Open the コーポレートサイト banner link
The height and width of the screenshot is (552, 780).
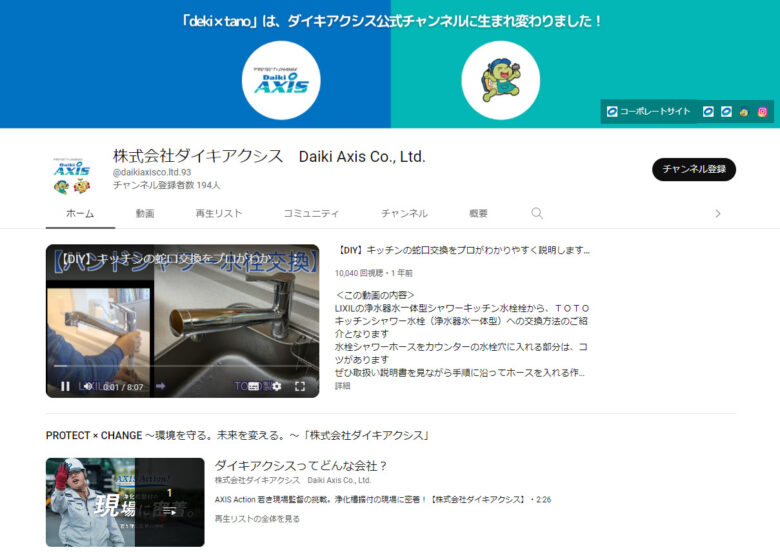[x=648, y=111]
